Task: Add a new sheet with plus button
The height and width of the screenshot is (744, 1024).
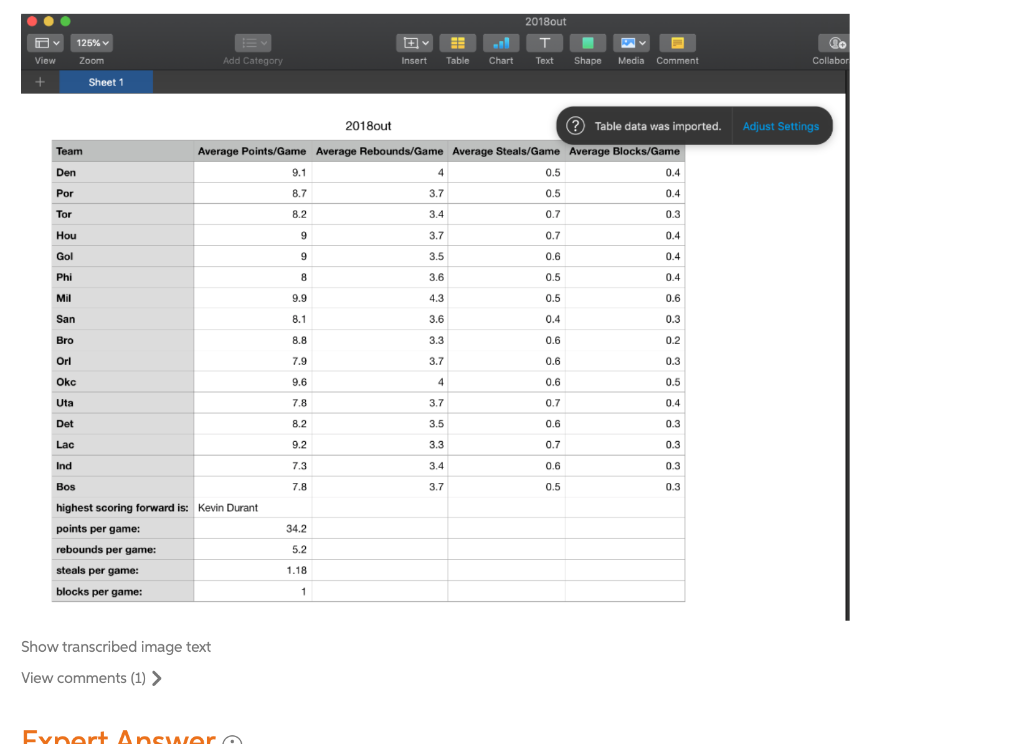Action: pos(40,82)
